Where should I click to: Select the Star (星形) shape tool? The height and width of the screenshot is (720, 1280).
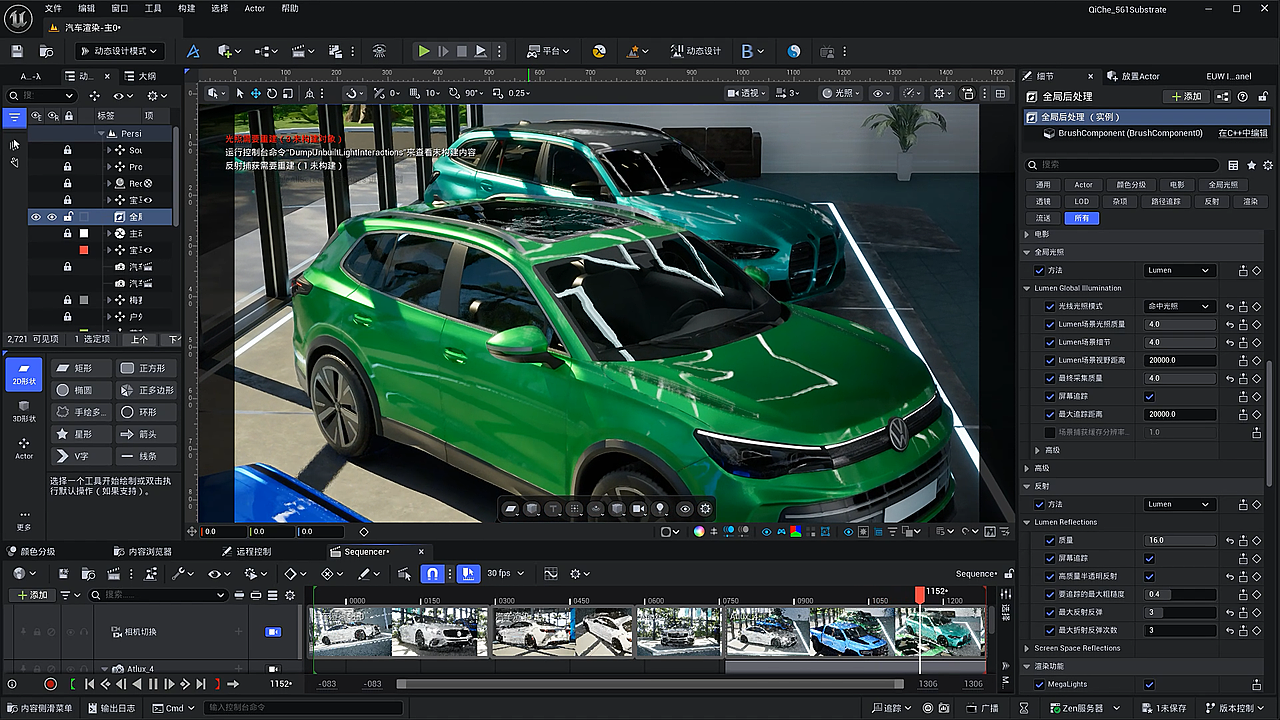coord(82,434)
